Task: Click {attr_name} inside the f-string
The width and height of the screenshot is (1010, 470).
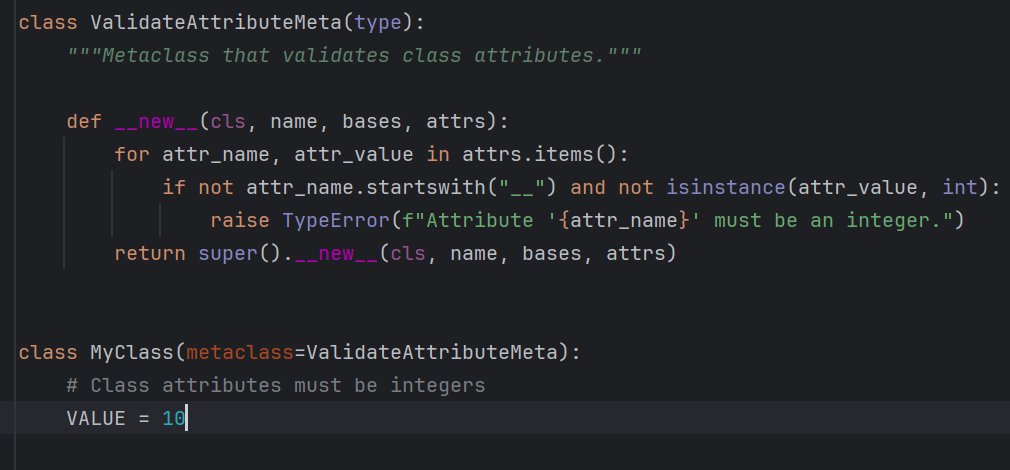Action: tap(625, 221)
